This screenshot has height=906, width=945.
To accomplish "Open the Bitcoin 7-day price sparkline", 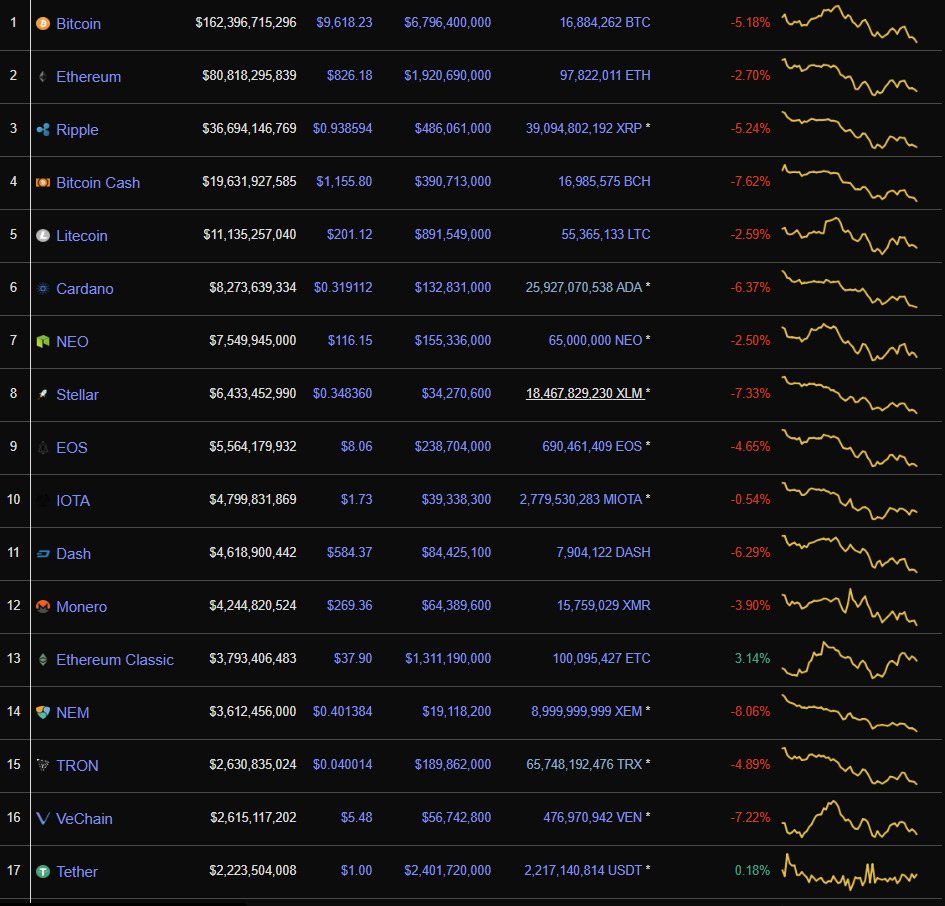I will tap(849, 24).
